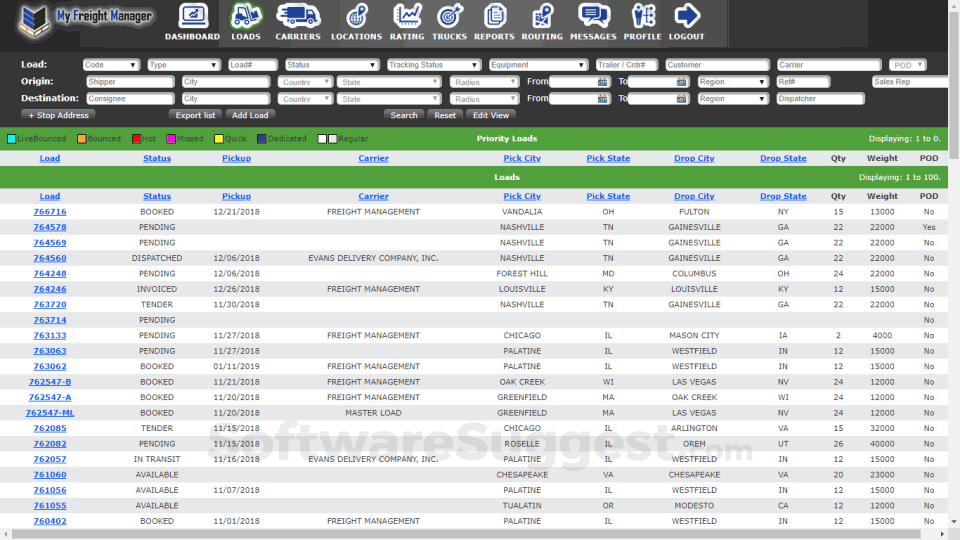Image resolution: width=960 pixels, height=540 pixels.
Task: Expand the Equipment dropdown
Action: 538,65
